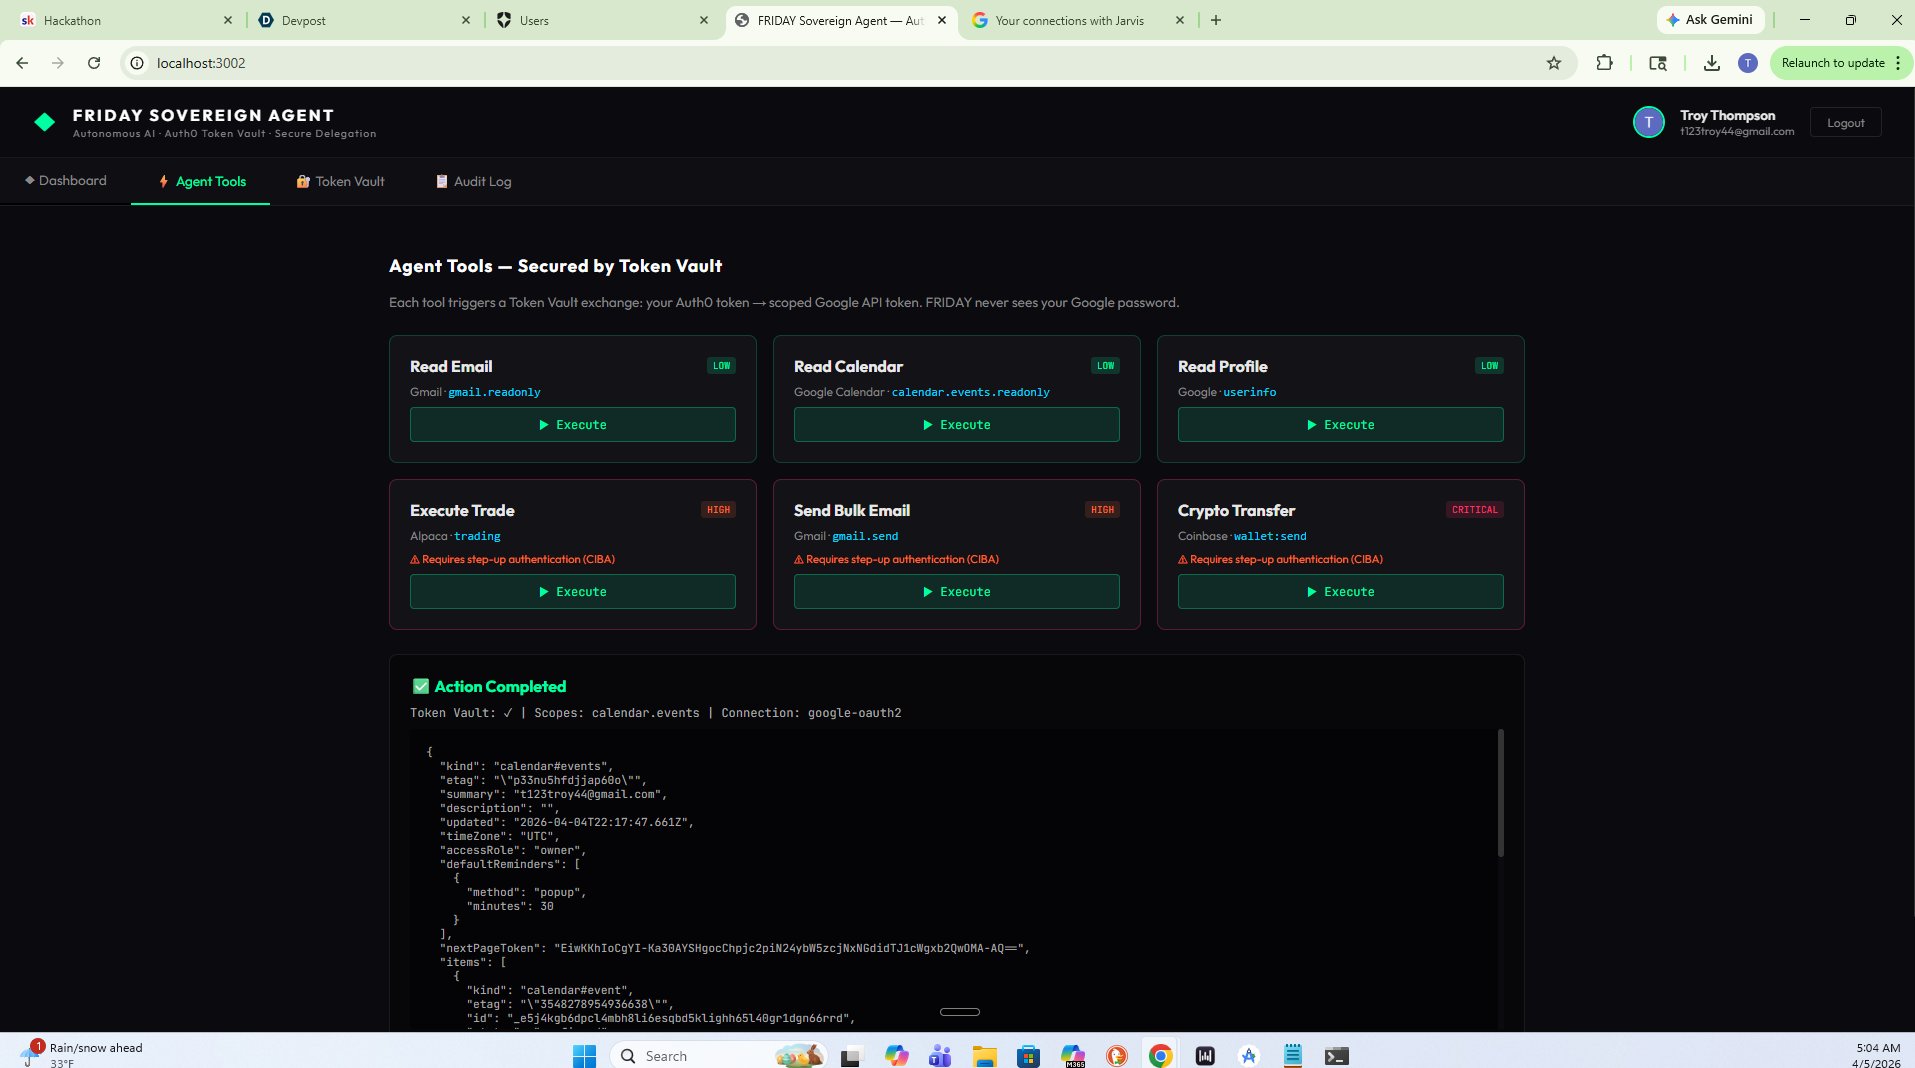This screenshot has width=1915, height=1068.
Task: Open the tab search icon in the Chrome toolbar
Action: pos(1657,63)
